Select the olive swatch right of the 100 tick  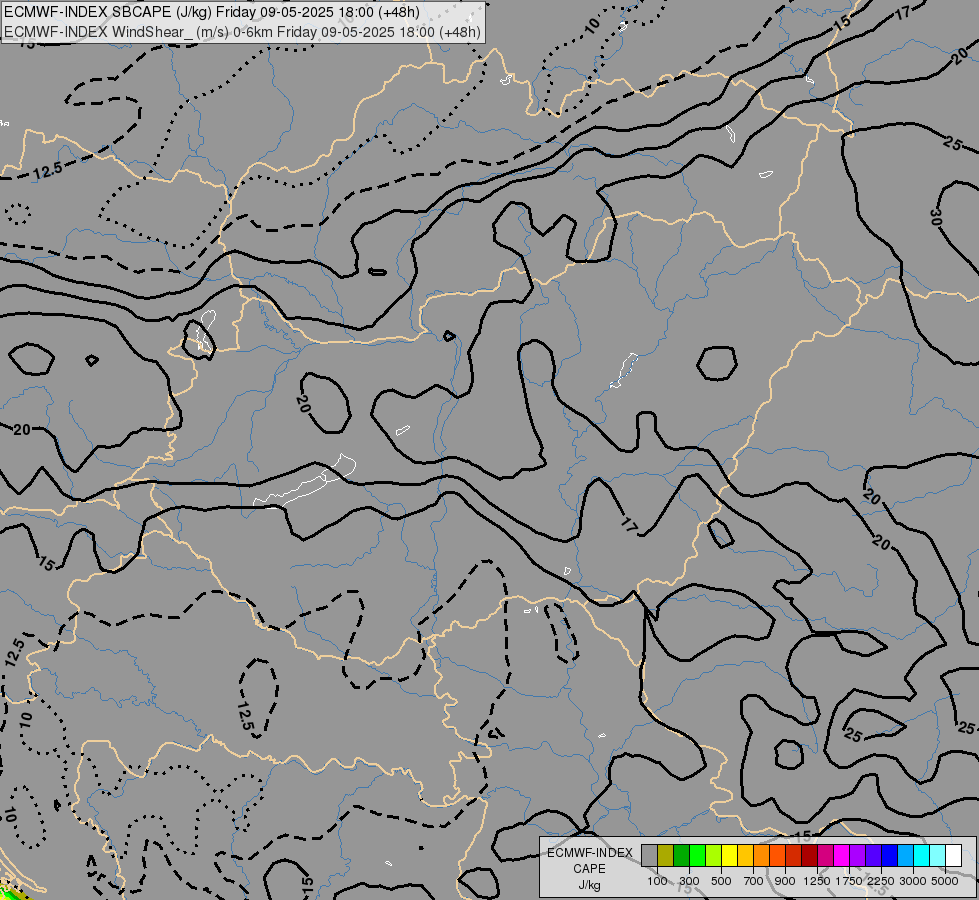point(666,856)
